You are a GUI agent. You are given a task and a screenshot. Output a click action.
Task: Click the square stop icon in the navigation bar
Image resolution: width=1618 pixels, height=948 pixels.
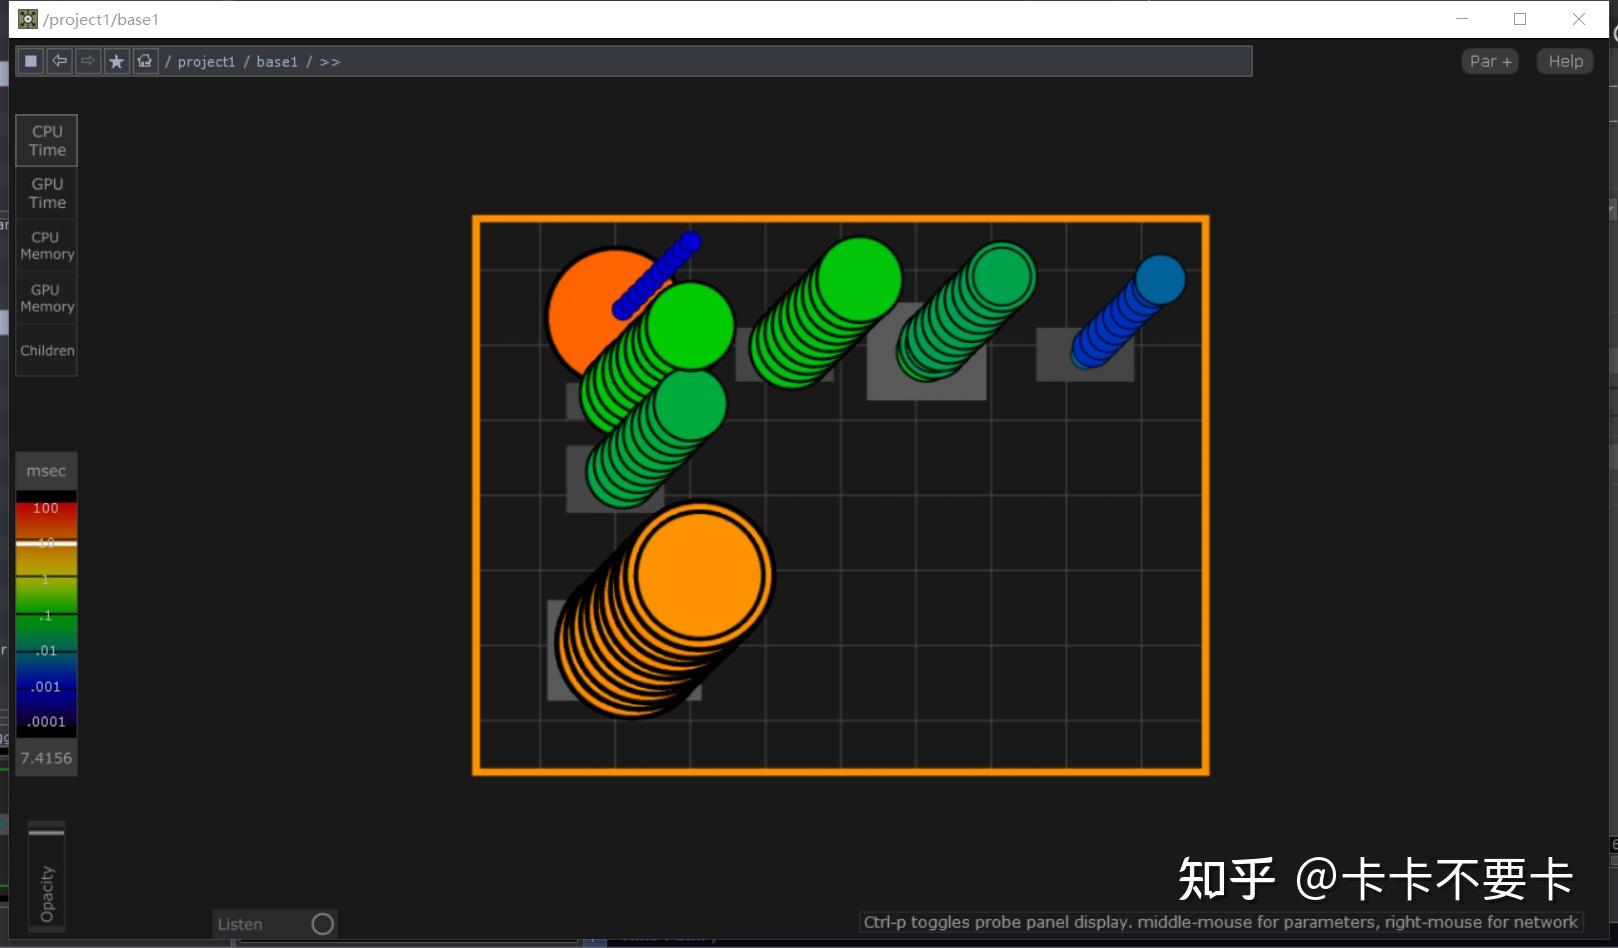pos(30,60)
